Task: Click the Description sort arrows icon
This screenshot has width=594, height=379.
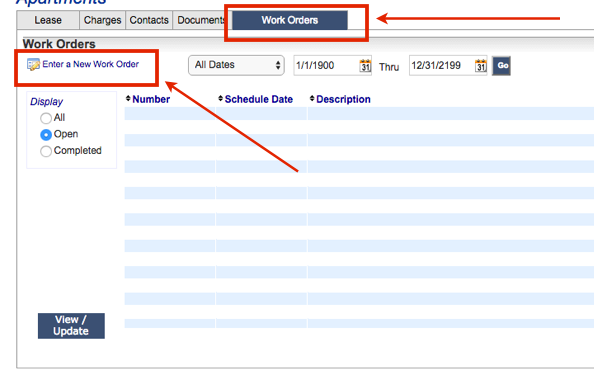Action: [312, 99]
